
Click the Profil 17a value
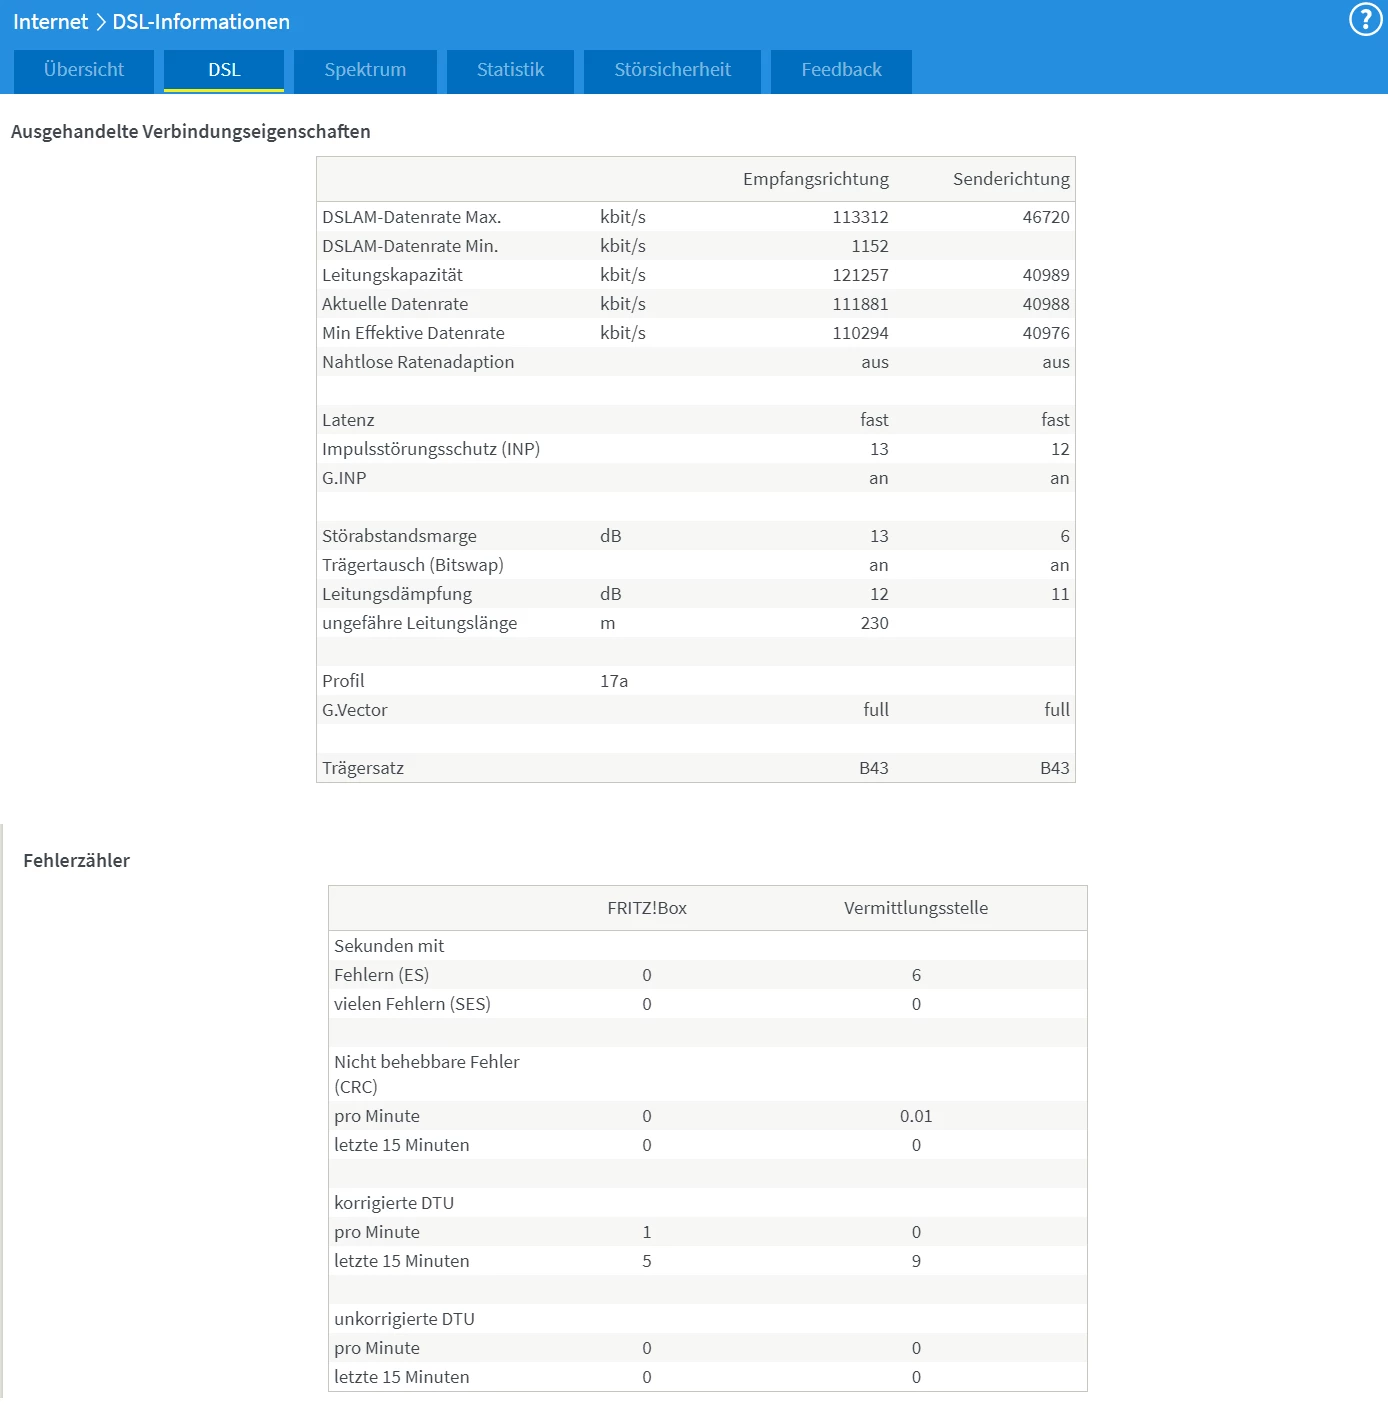614,681
